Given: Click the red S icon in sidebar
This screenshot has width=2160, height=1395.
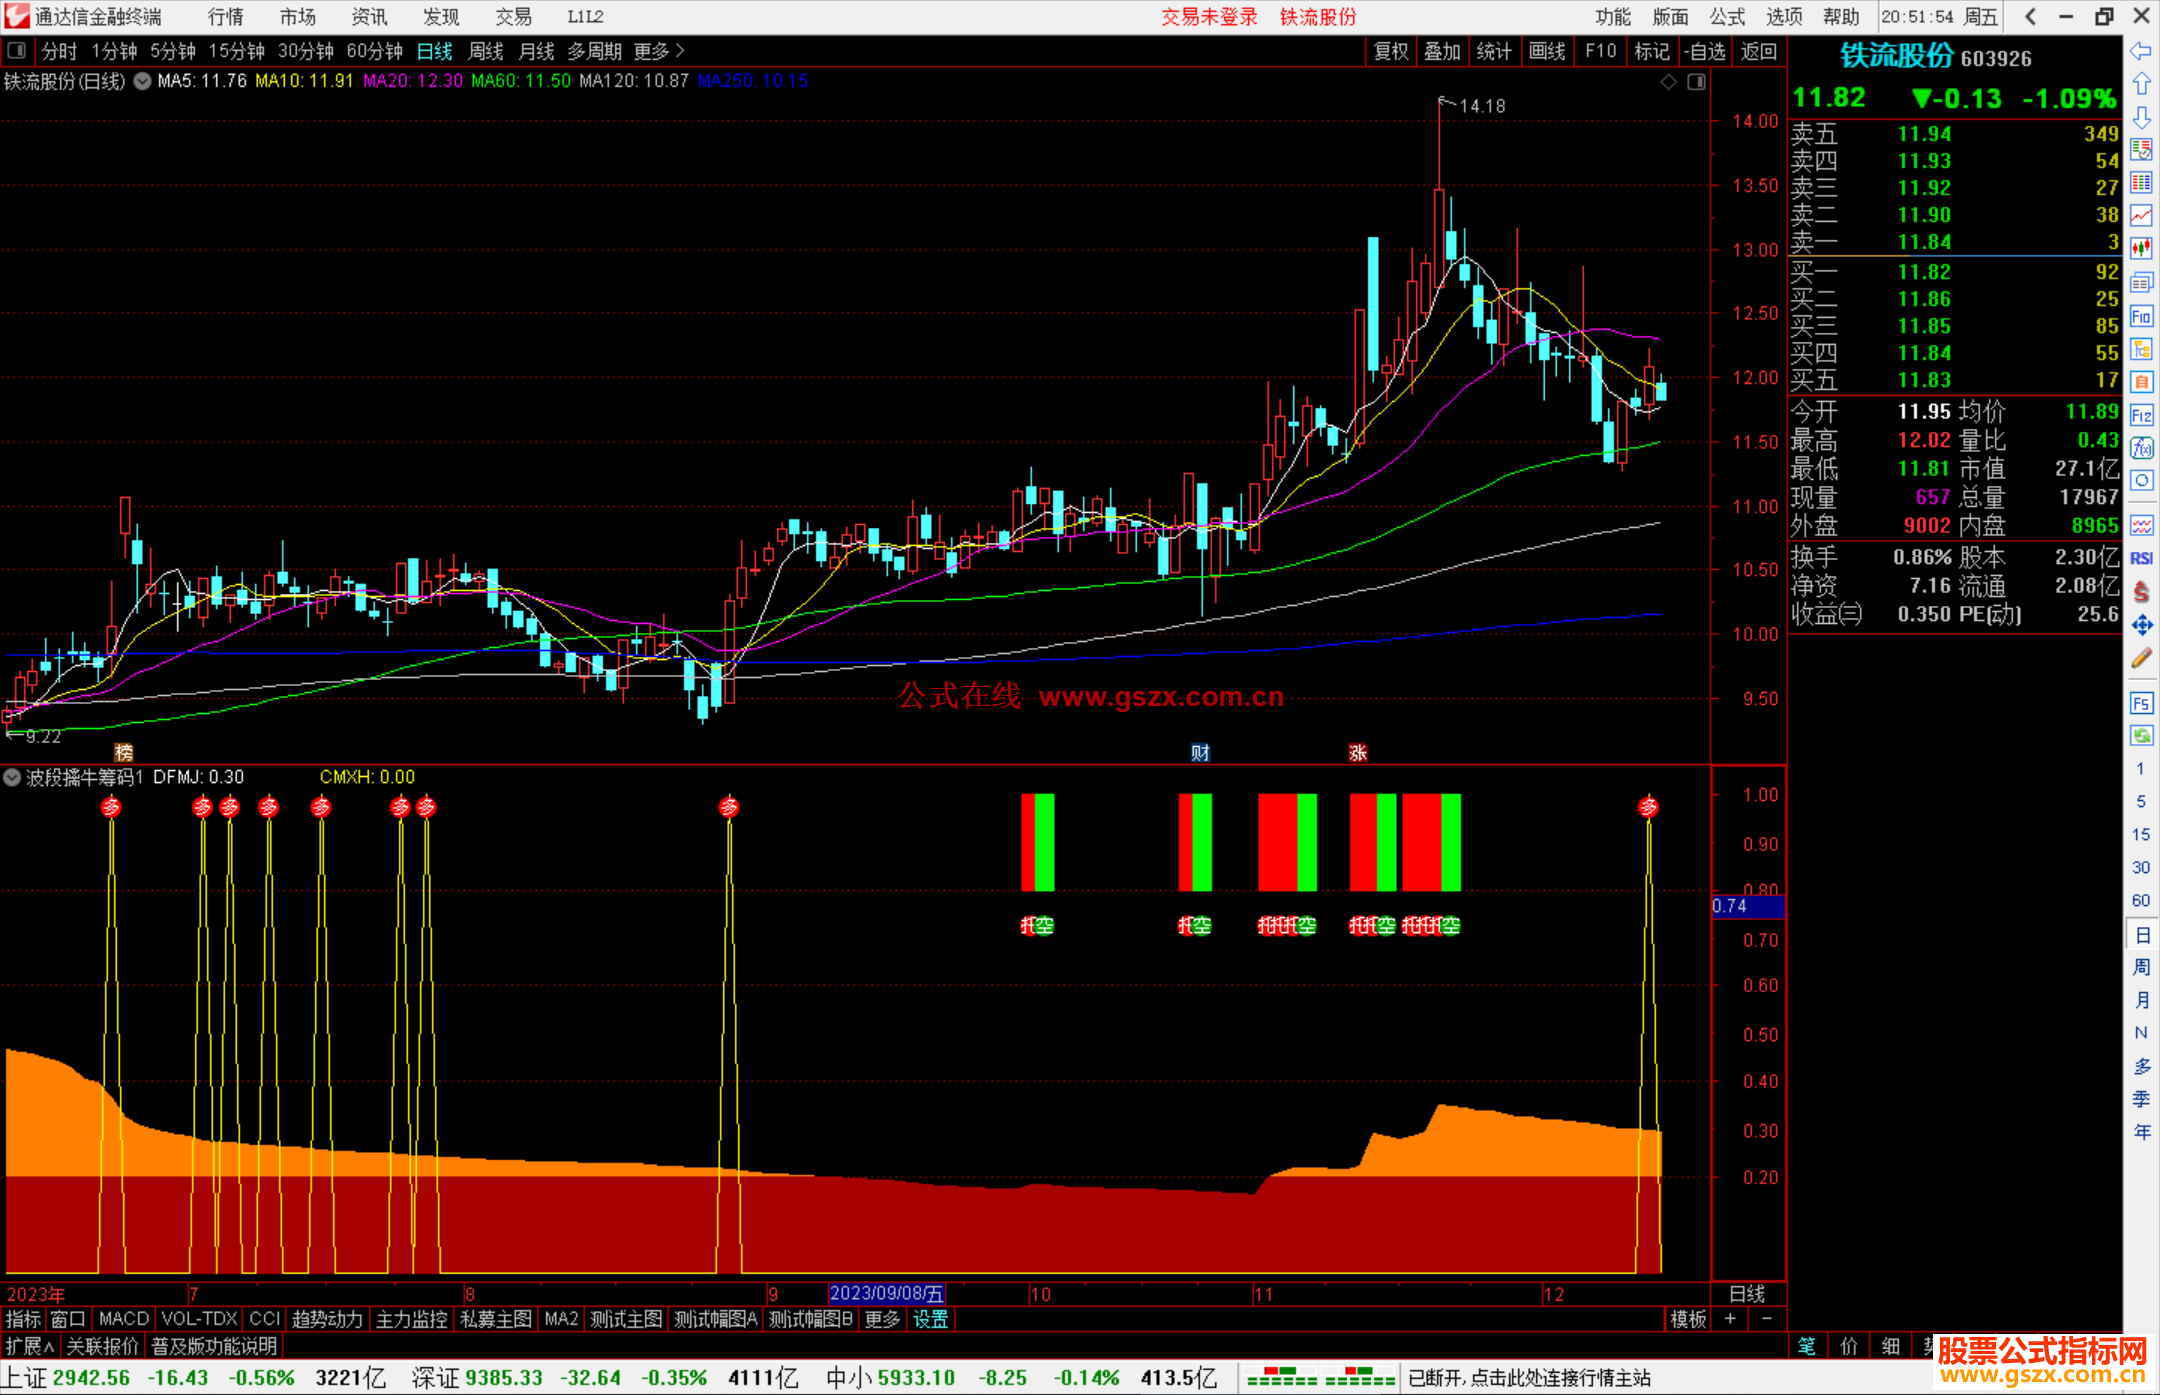Looking at the screenshot, I should (2141, 592).
